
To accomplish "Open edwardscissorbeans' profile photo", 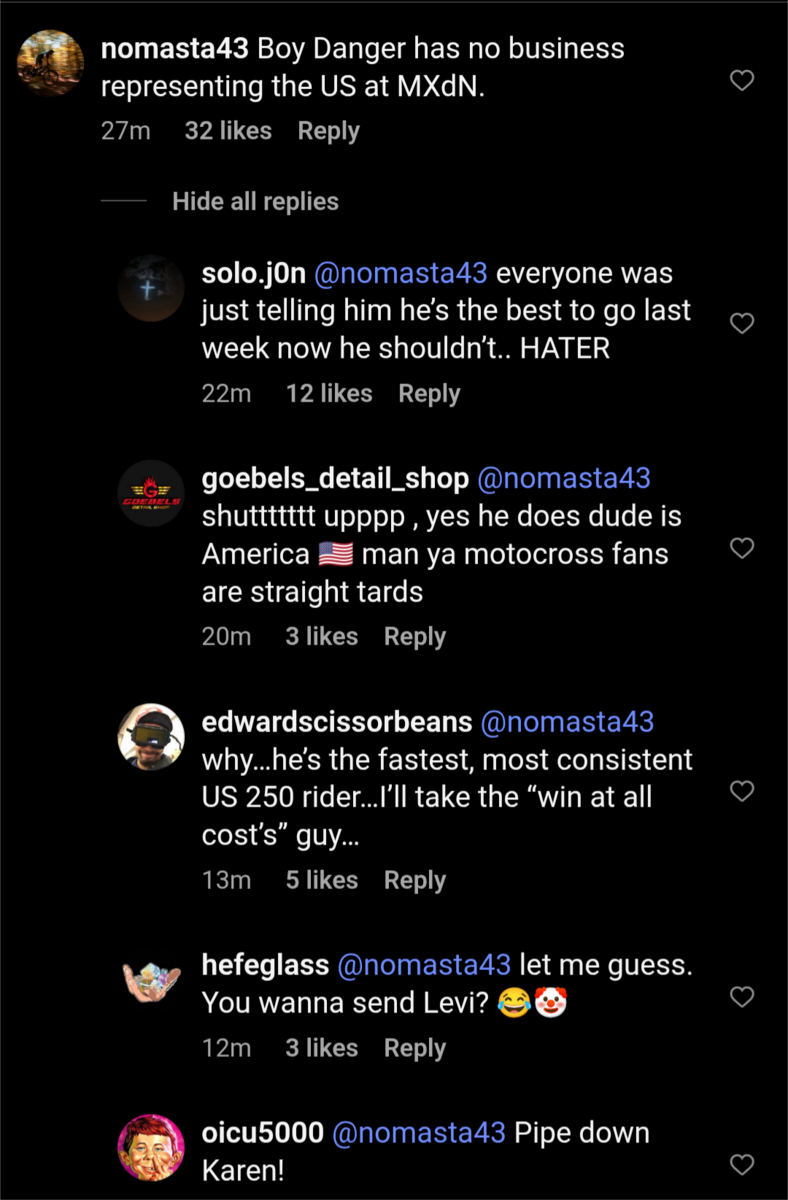I will 151,738.
